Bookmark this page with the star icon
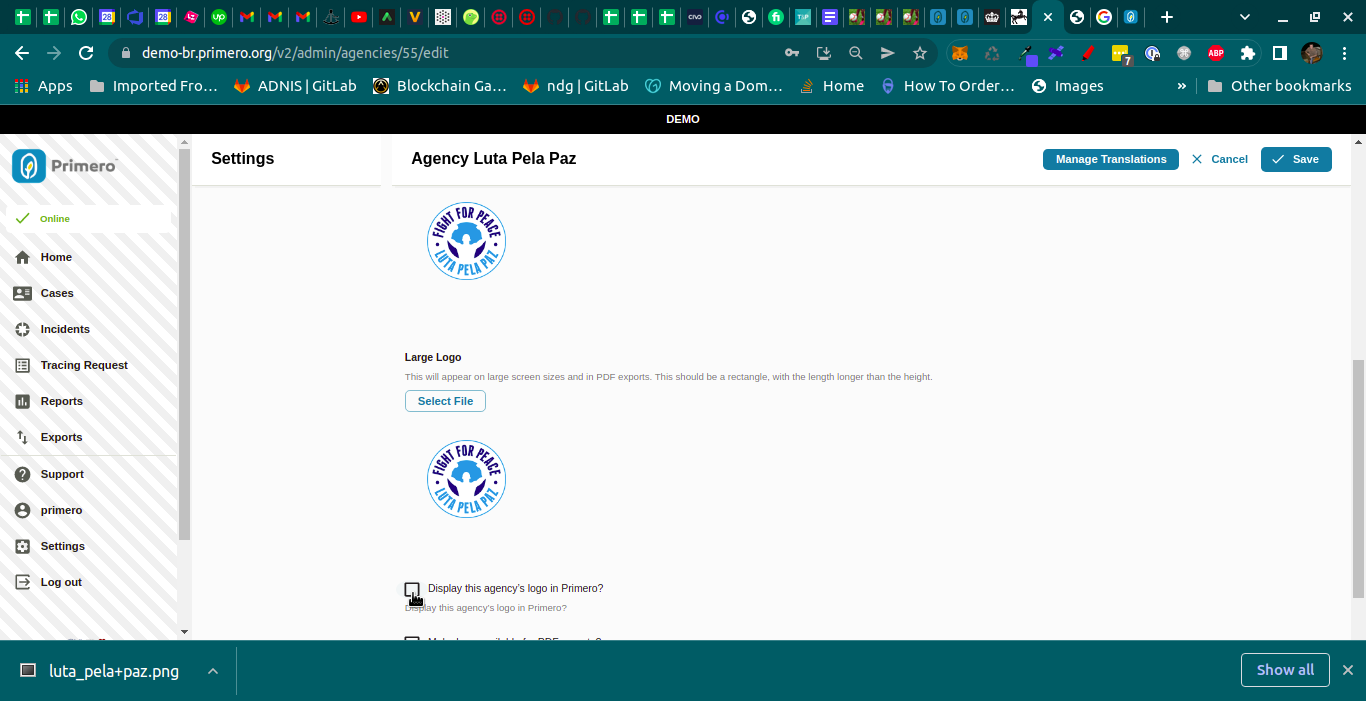The height and width of the screenshot is (701, 1366). coord(920,53)
